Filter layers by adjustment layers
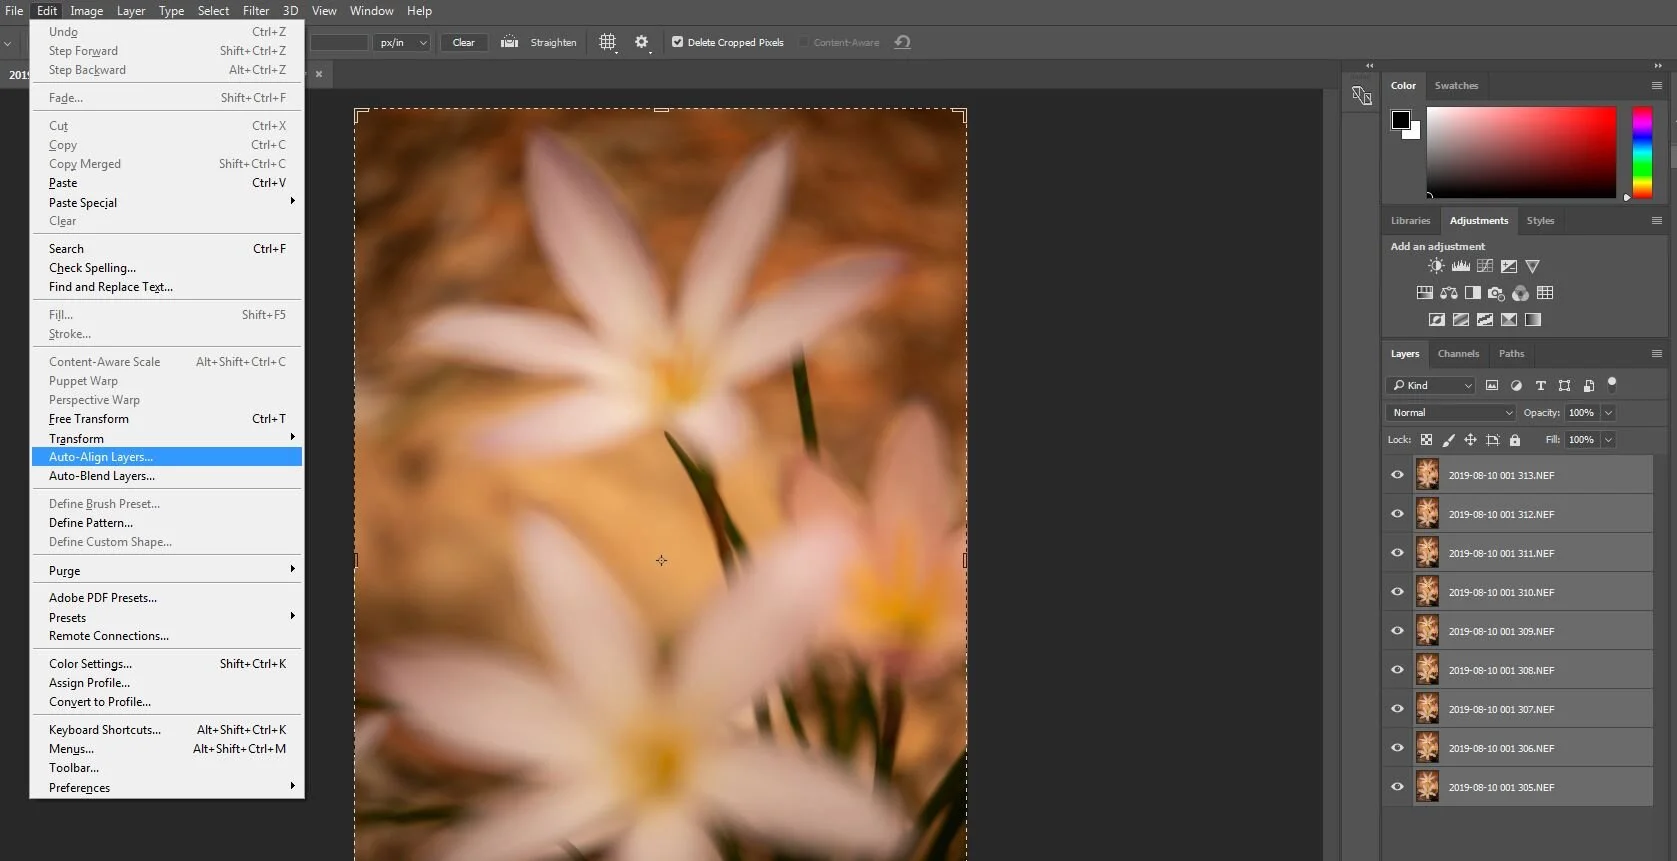 click(1516, 385)
